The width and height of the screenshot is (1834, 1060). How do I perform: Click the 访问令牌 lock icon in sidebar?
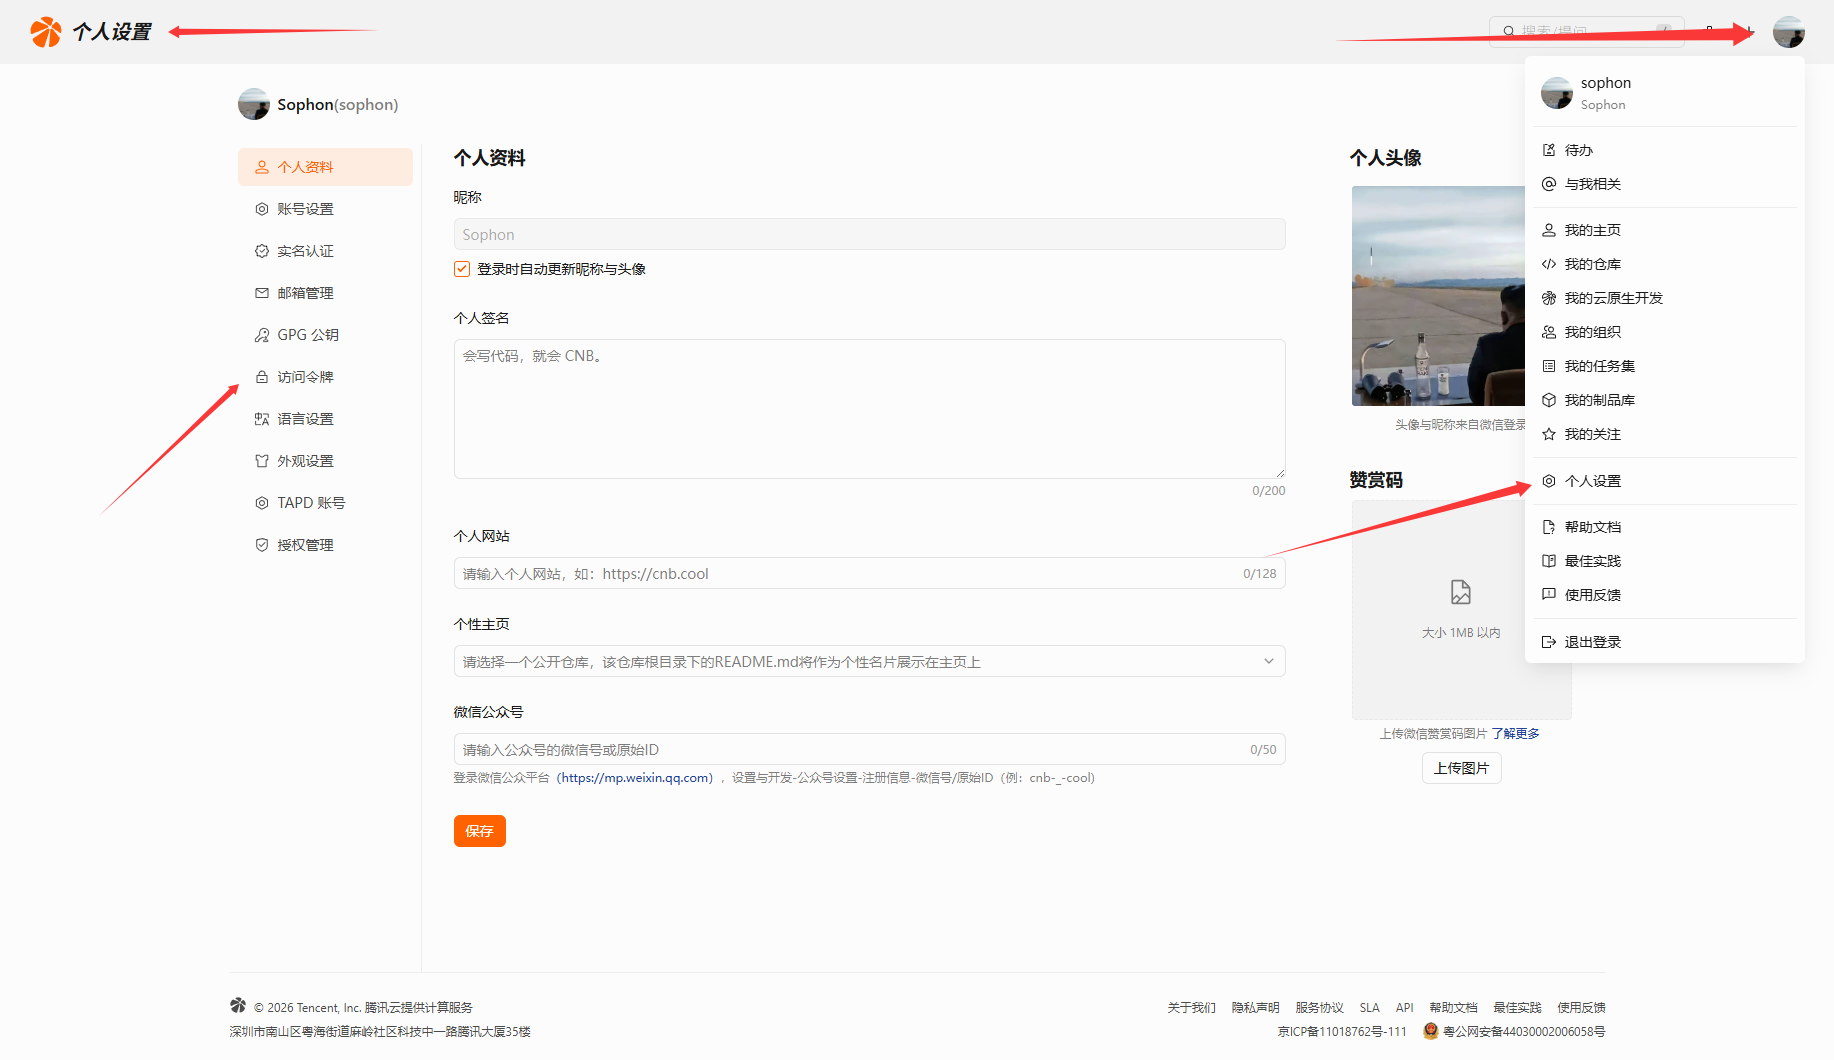coord(262,377)
